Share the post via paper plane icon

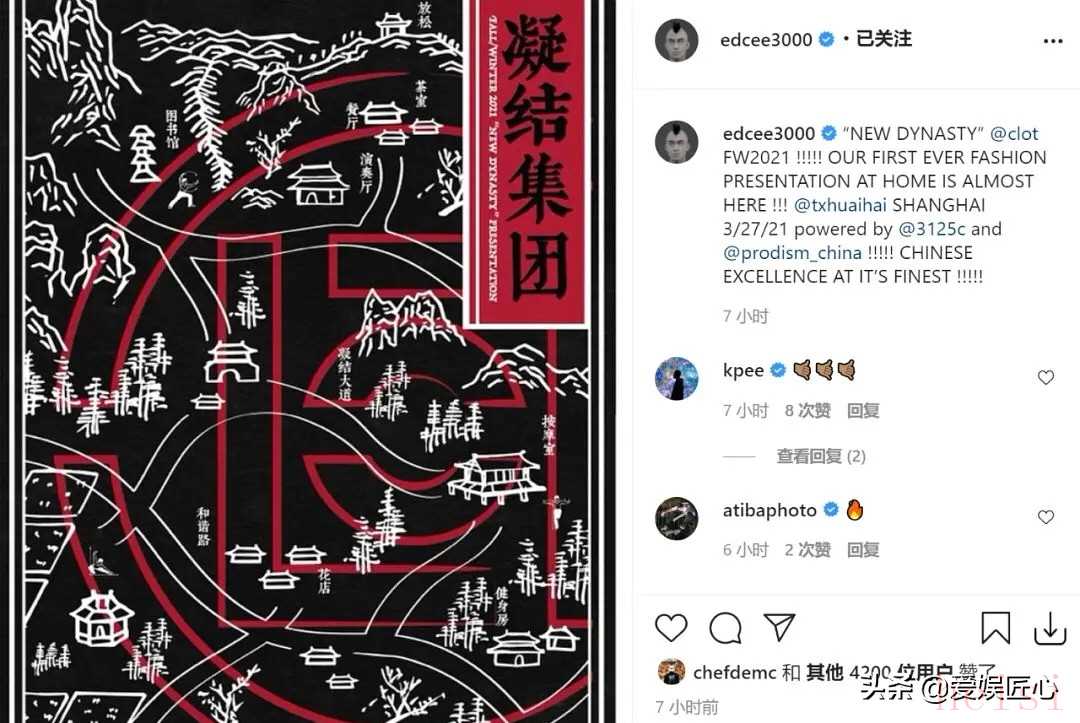(780, 627)
